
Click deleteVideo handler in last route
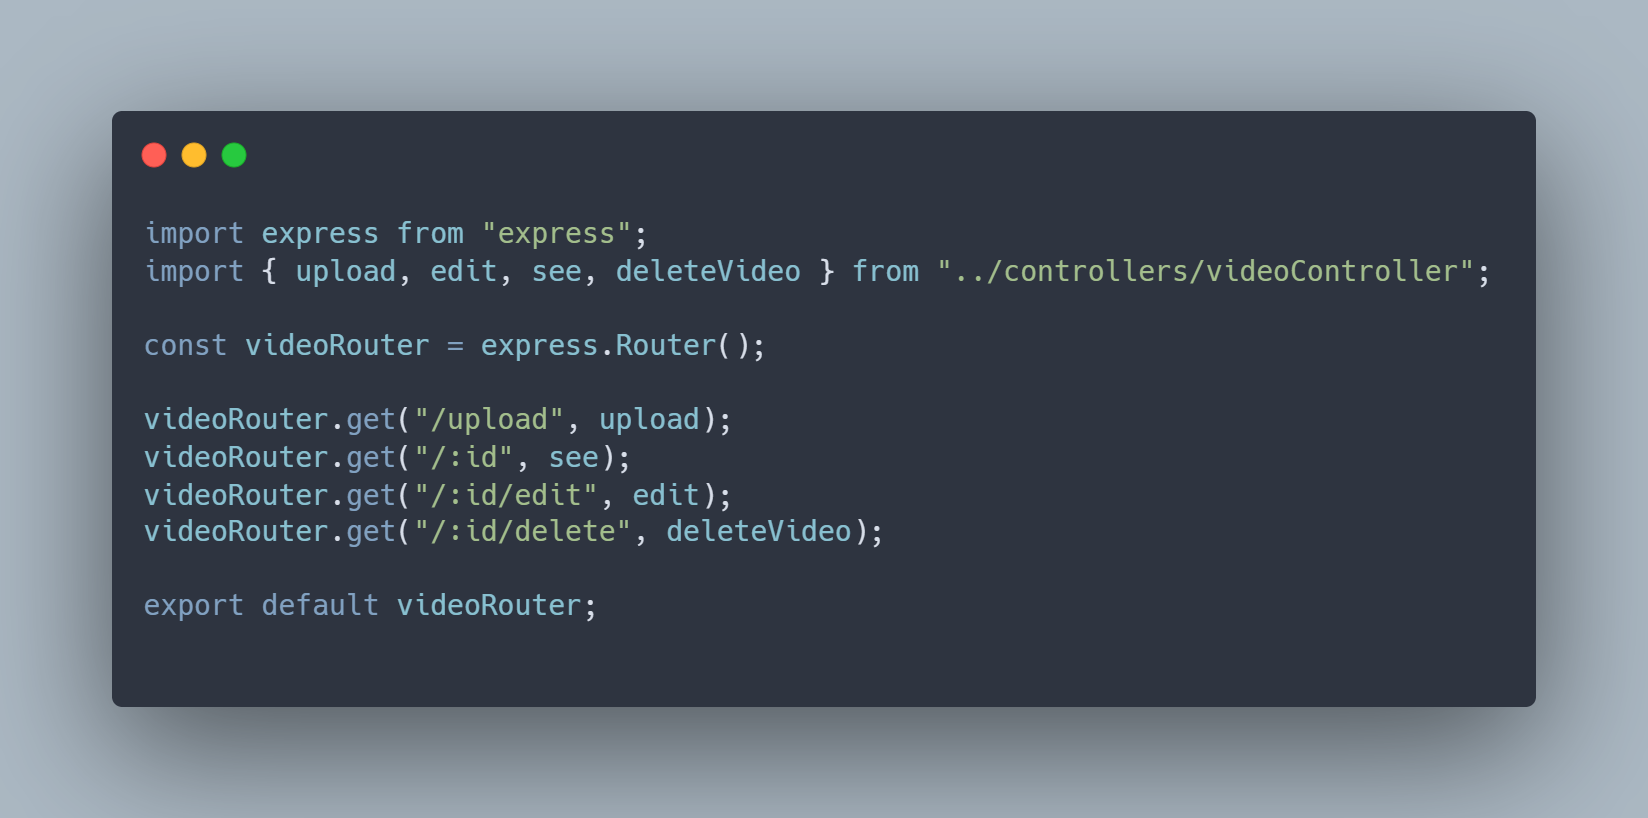[x=759, y=531]
